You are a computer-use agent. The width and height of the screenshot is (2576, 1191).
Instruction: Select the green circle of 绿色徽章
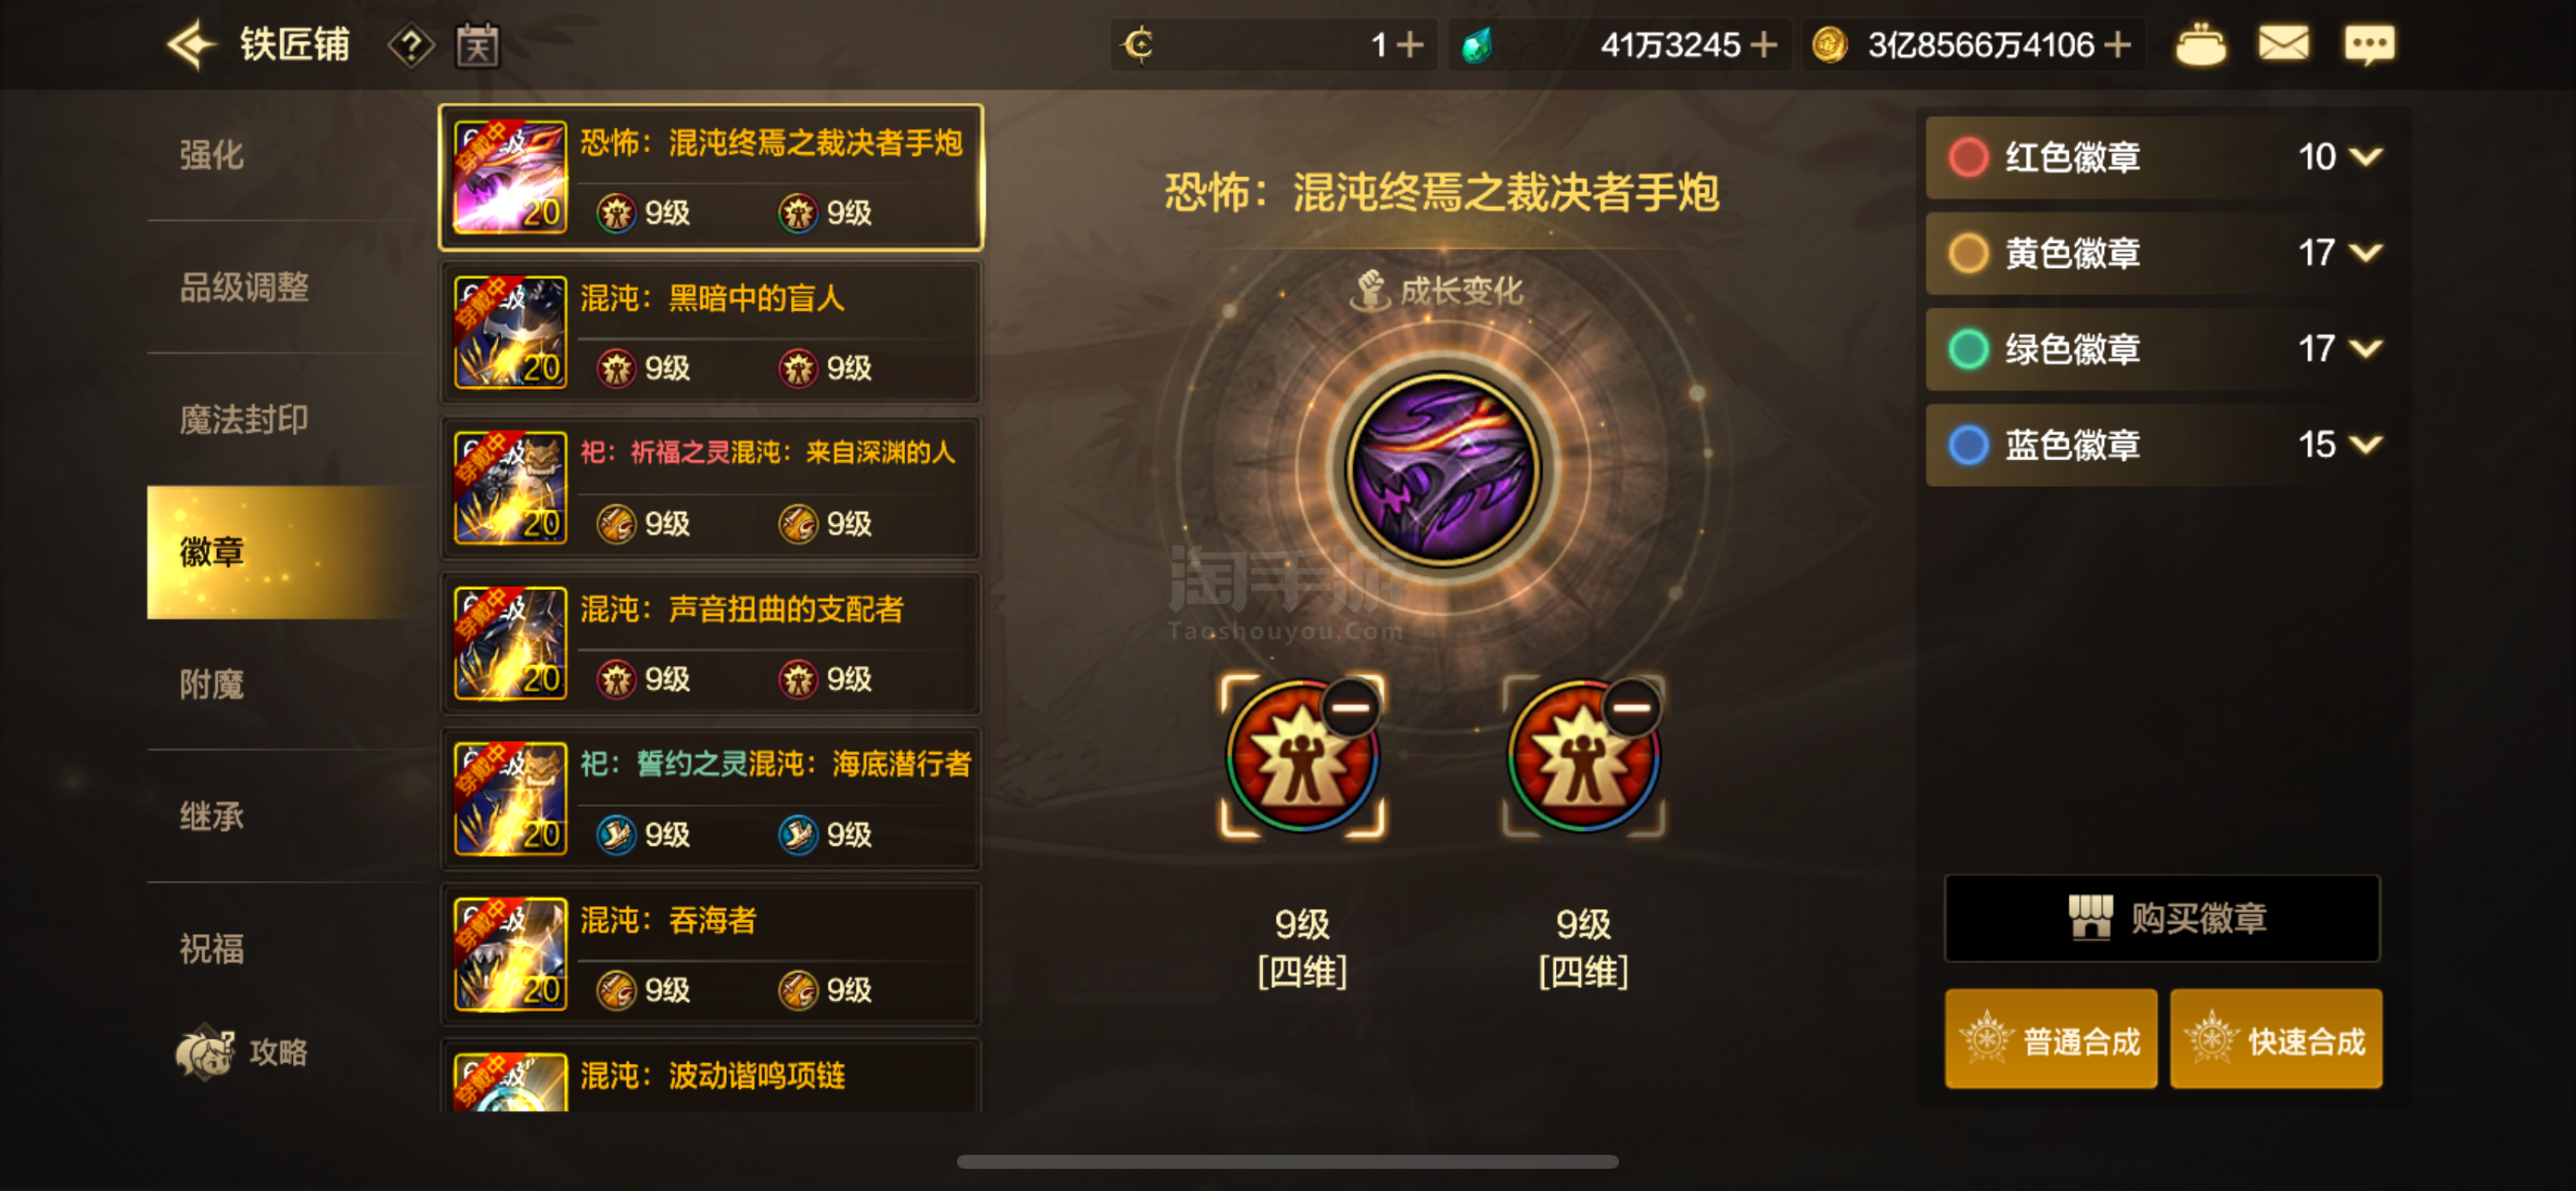pyautogui.click(x=1968, y=349)
